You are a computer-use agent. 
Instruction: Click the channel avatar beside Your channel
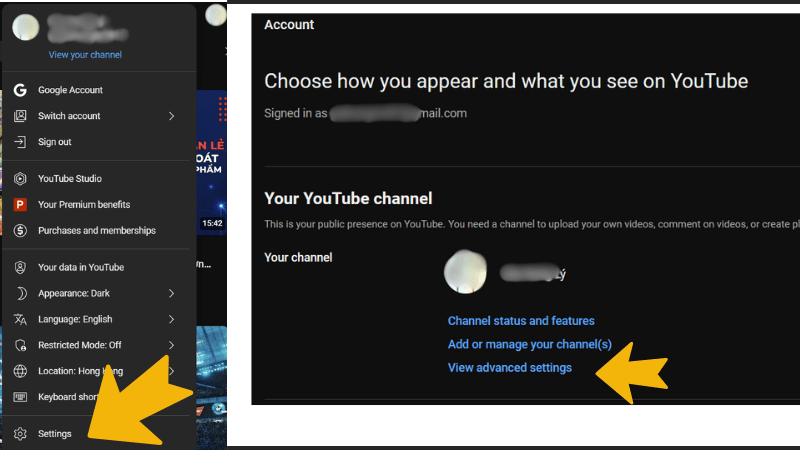(465, 271)
